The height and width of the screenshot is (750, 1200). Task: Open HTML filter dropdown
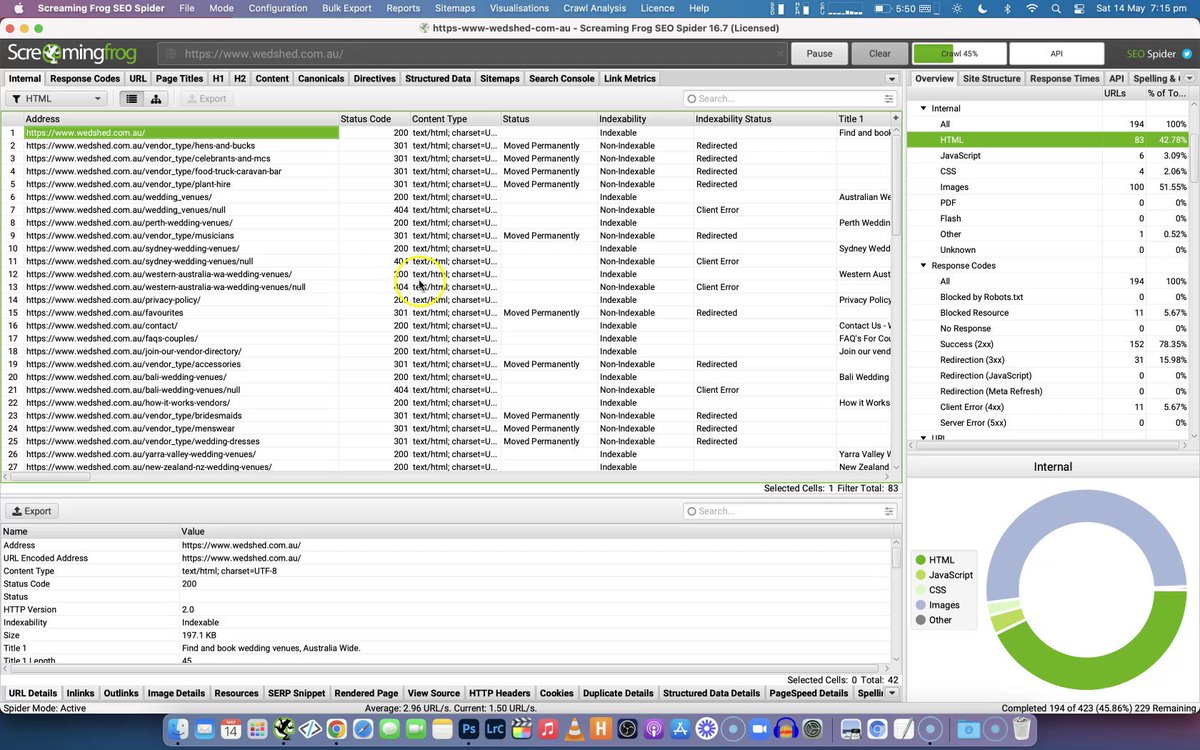click(56, 99)
